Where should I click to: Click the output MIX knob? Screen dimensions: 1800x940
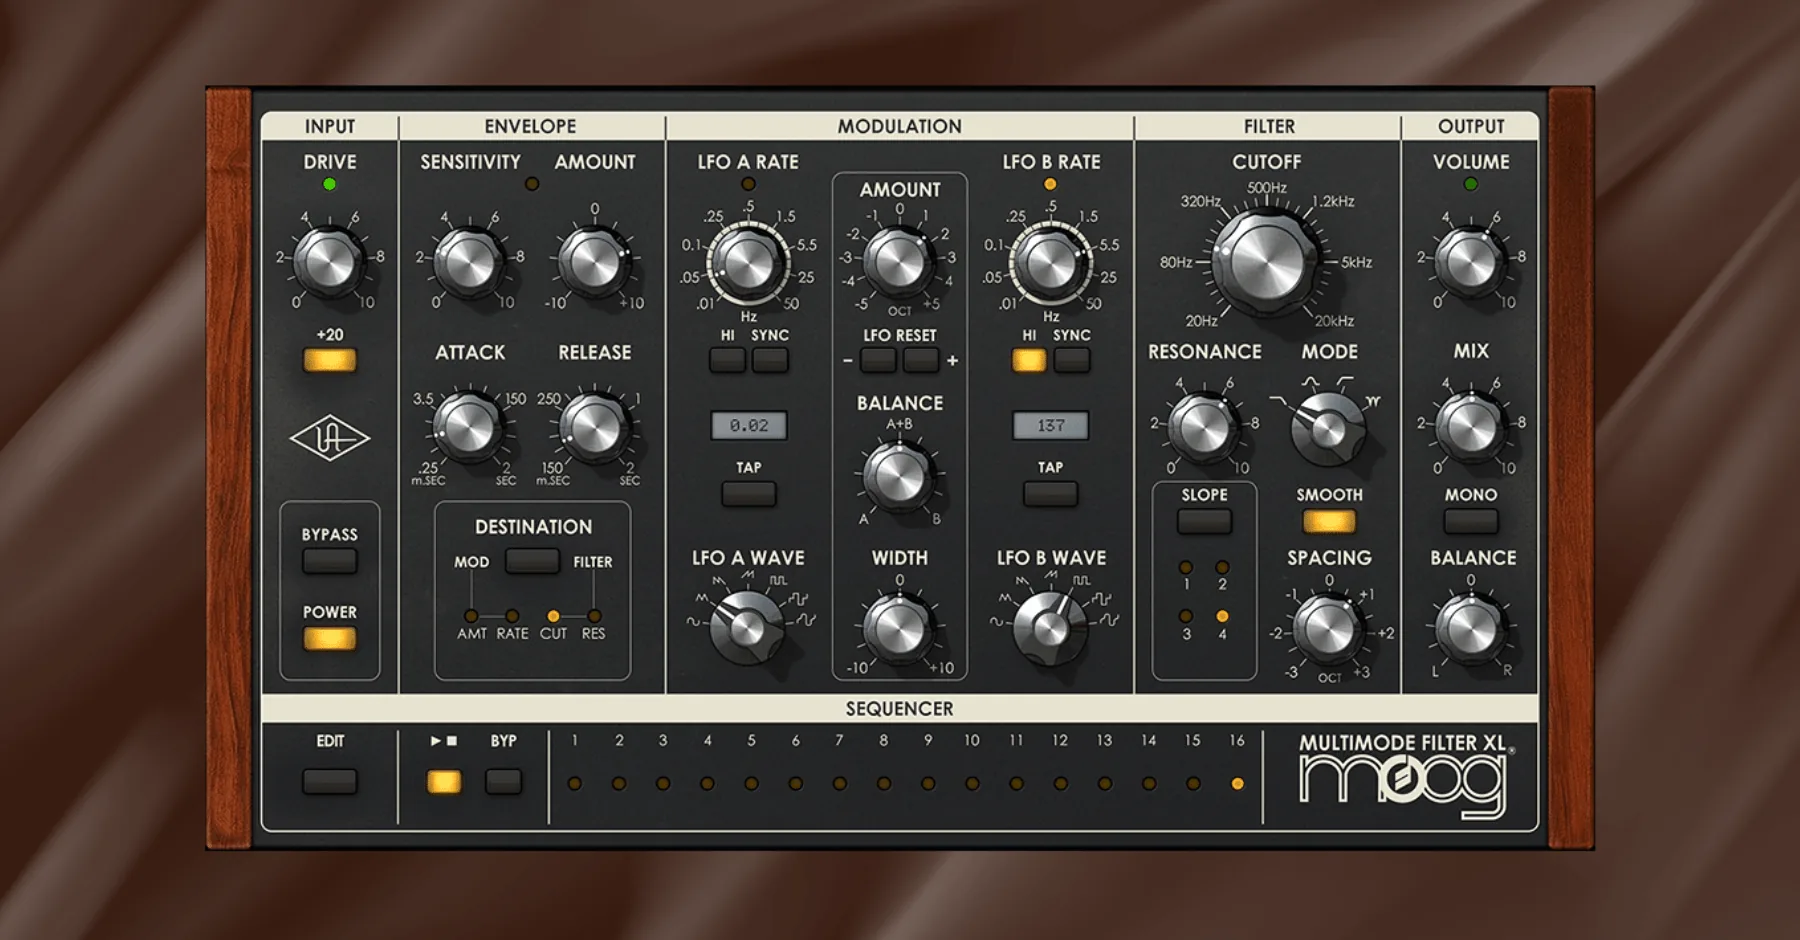pyautogui.click(x=1470, y=428)
